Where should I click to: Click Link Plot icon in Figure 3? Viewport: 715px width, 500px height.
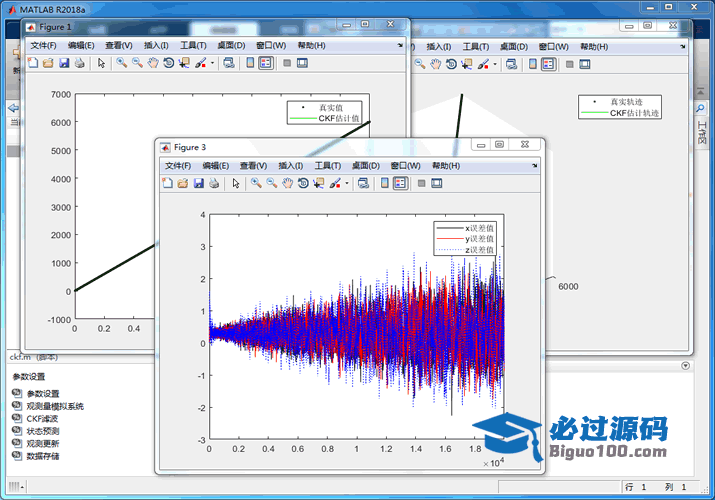pos(363,183)
